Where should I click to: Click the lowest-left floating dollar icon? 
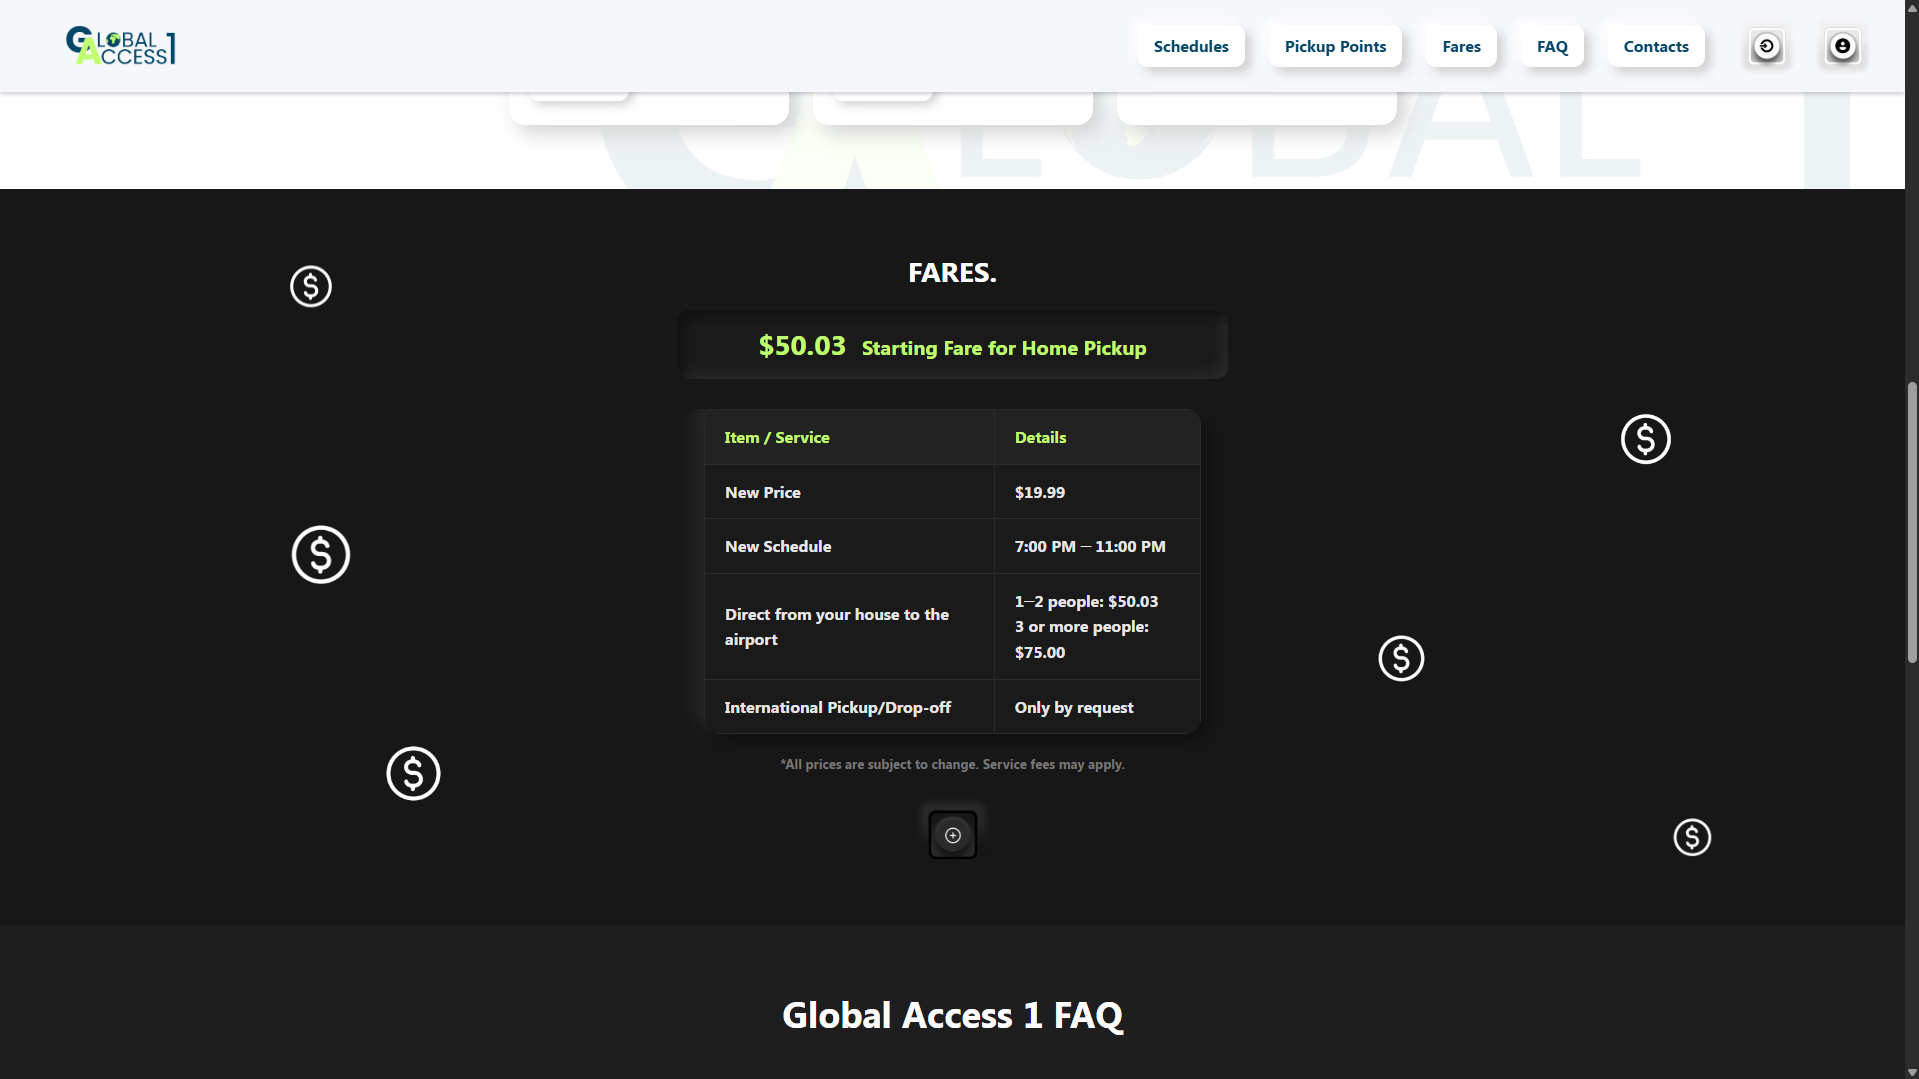[x=412, y=773]
